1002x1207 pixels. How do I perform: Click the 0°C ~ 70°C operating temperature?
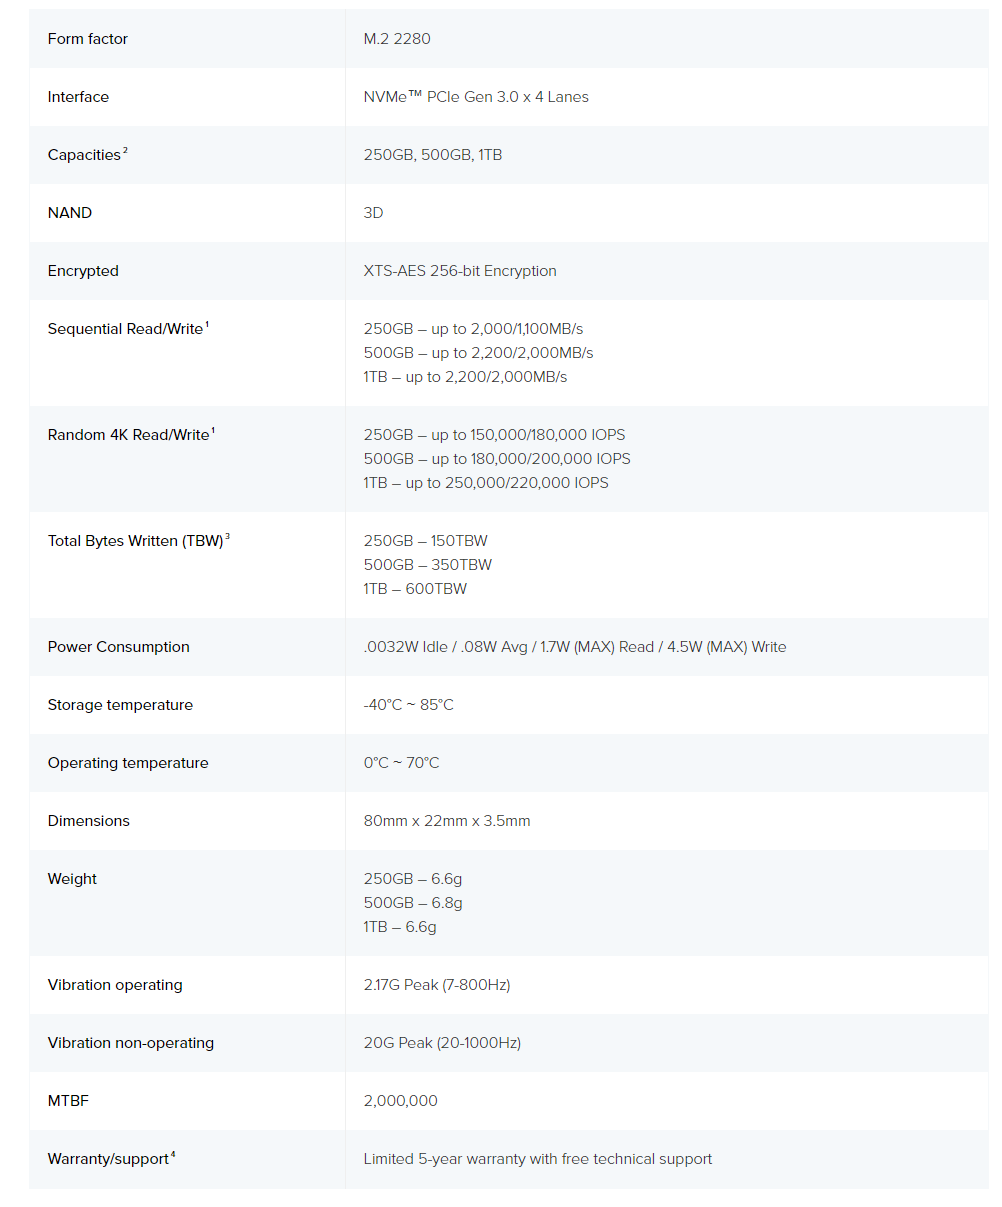tap(401, 763)
